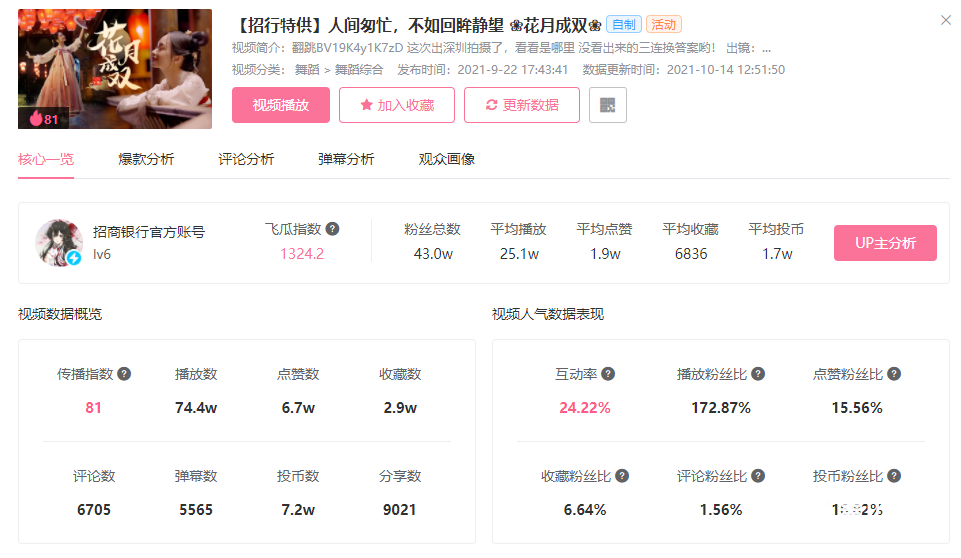
Task: Click the help icon next to 飞瓜指数
Action: click(x=332, y=229)
